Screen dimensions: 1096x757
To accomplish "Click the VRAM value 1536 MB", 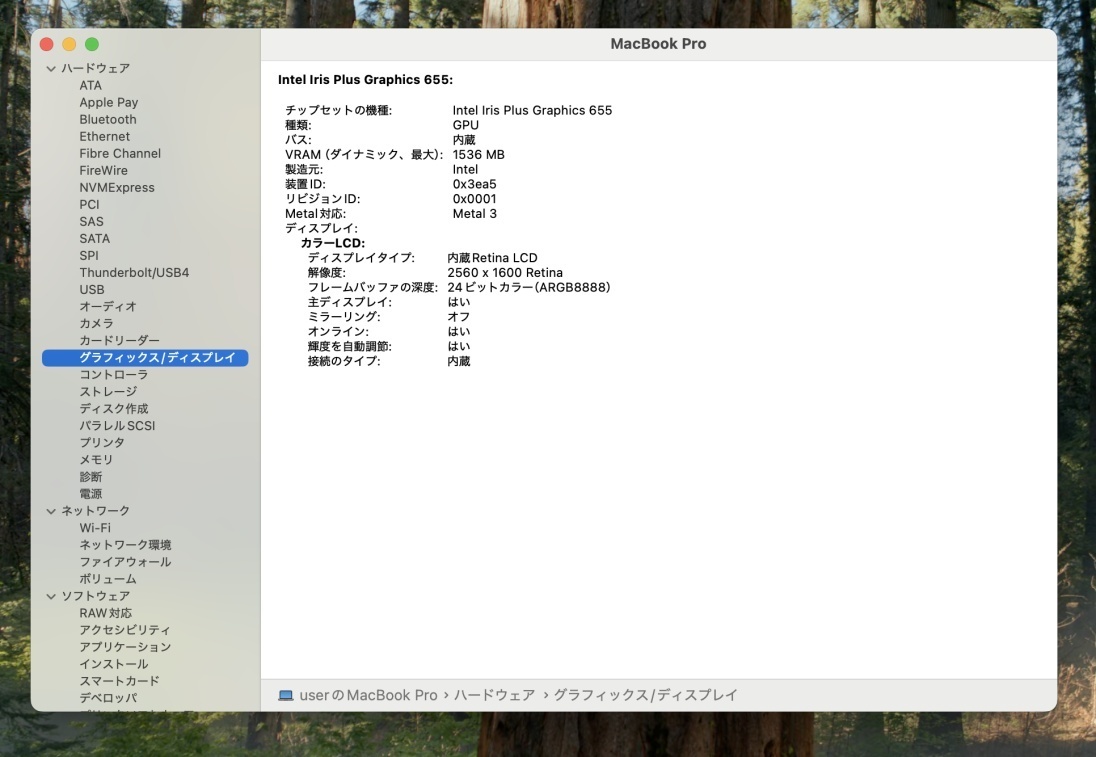I will click(479, 154).
